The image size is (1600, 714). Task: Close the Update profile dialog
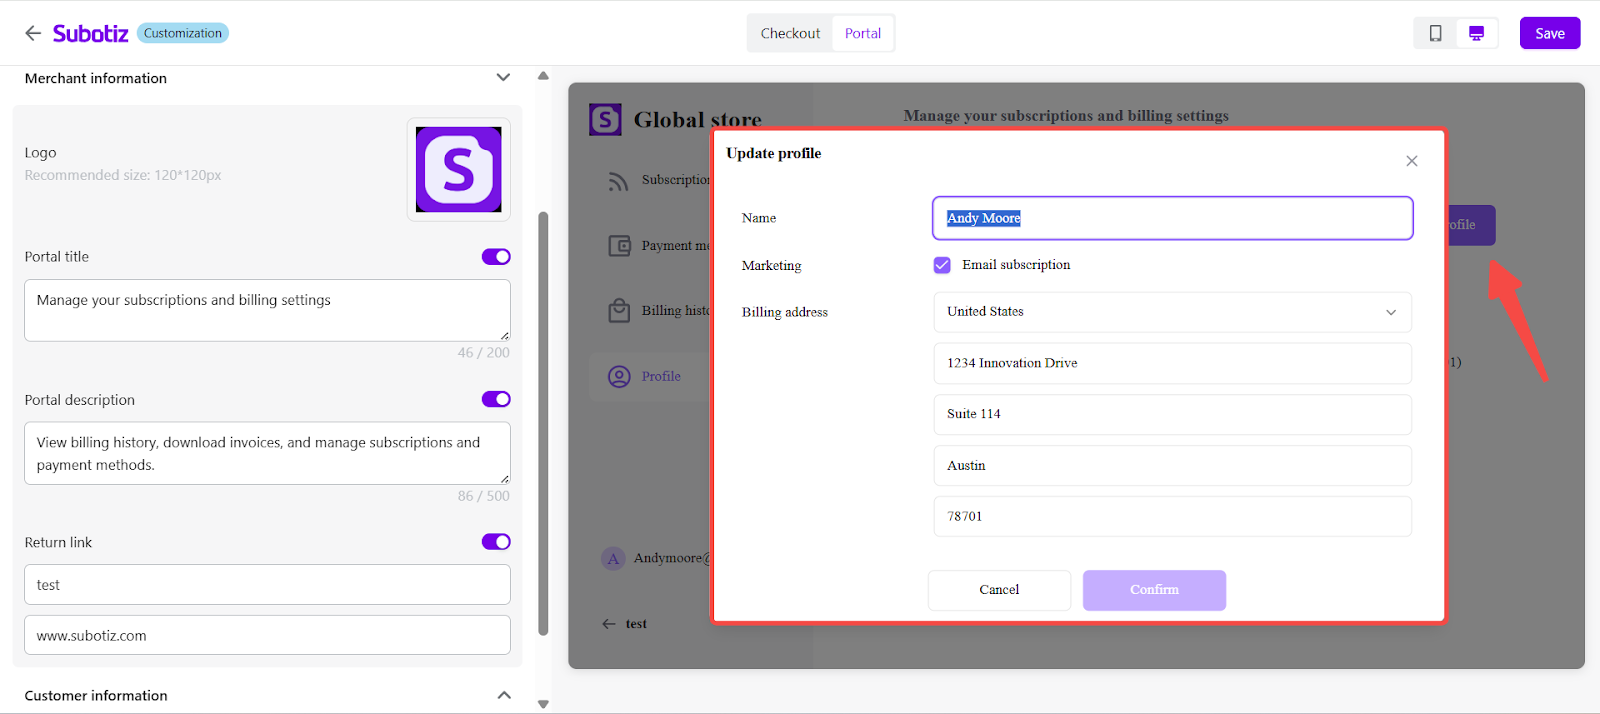[x=1411, y=161]
